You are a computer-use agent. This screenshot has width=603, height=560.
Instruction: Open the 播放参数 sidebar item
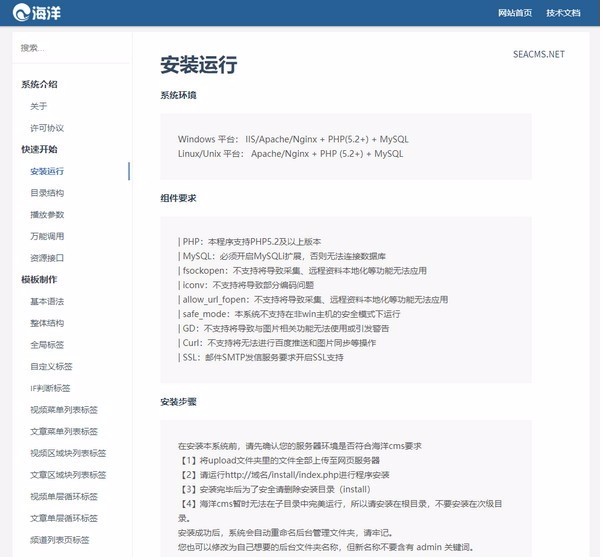coord(47,215)
